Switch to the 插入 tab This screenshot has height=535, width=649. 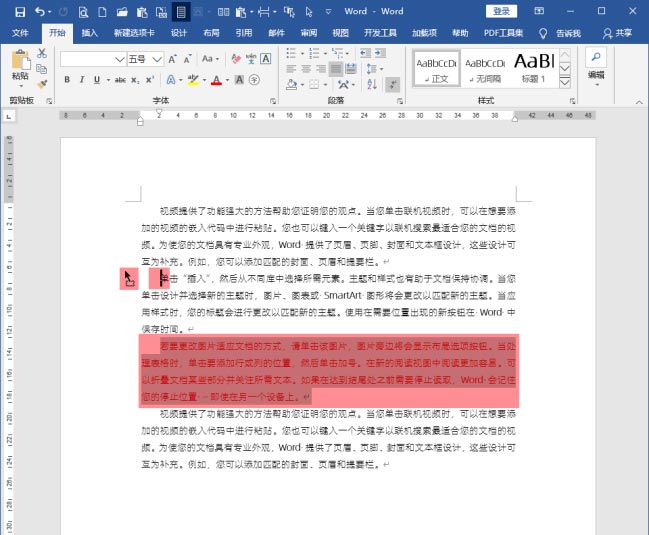pyautogui.click(x=89, y=33)
